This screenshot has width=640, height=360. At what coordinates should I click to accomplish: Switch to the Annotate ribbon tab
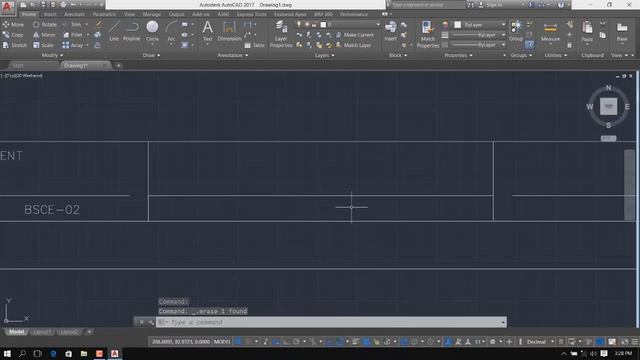click(x=74, y=14)
